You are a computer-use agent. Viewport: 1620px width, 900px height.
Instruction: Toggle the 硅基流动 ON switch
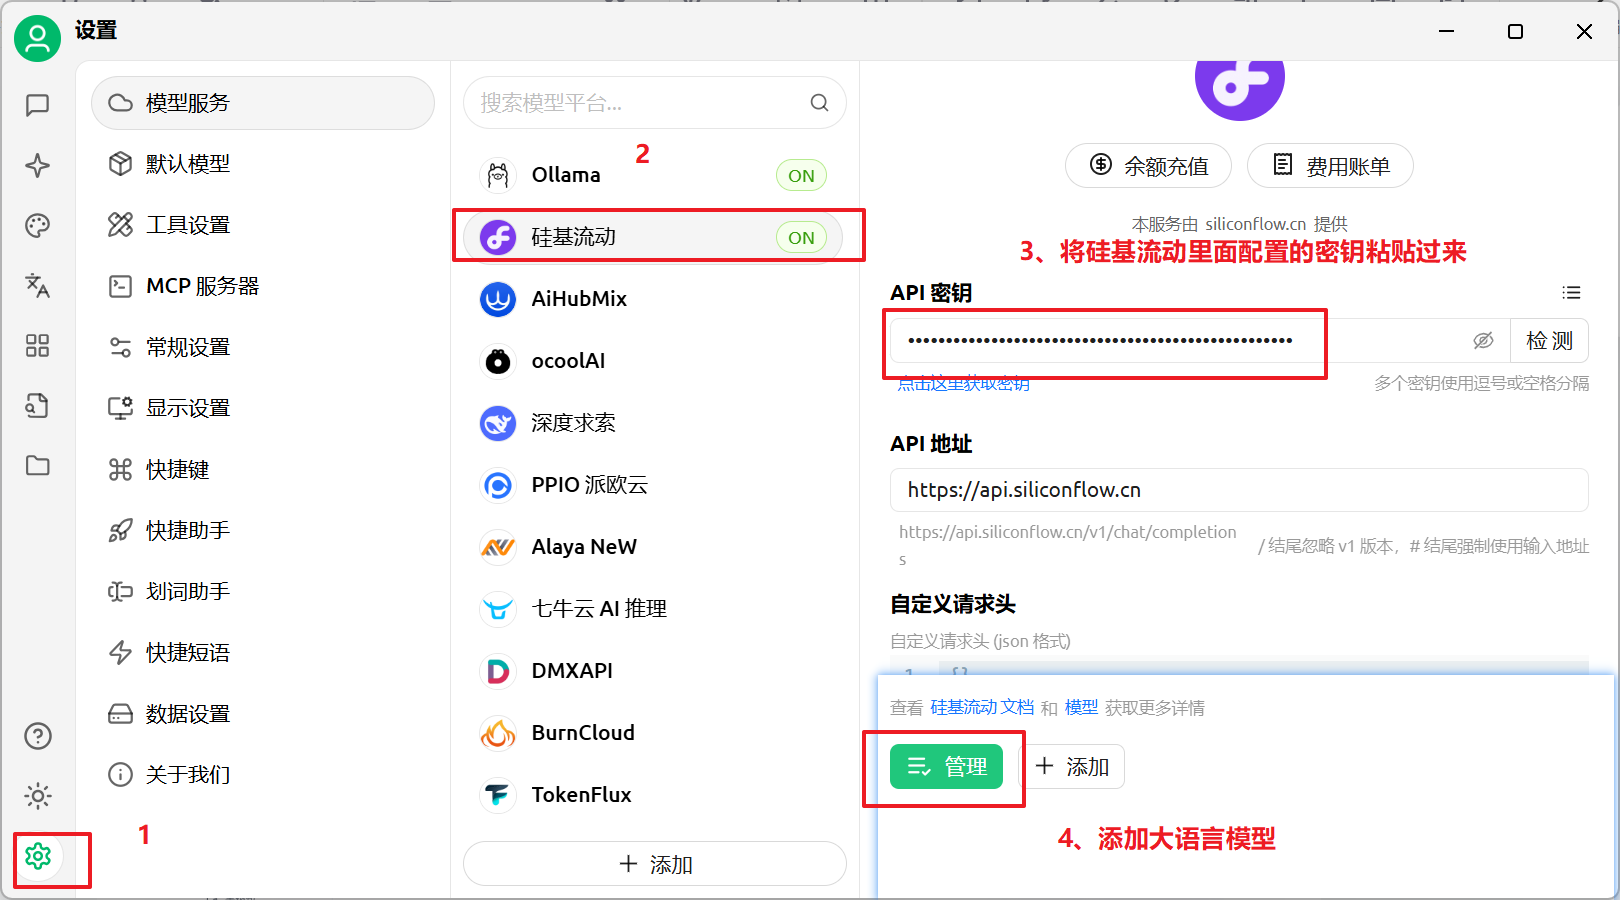[801, 237]
